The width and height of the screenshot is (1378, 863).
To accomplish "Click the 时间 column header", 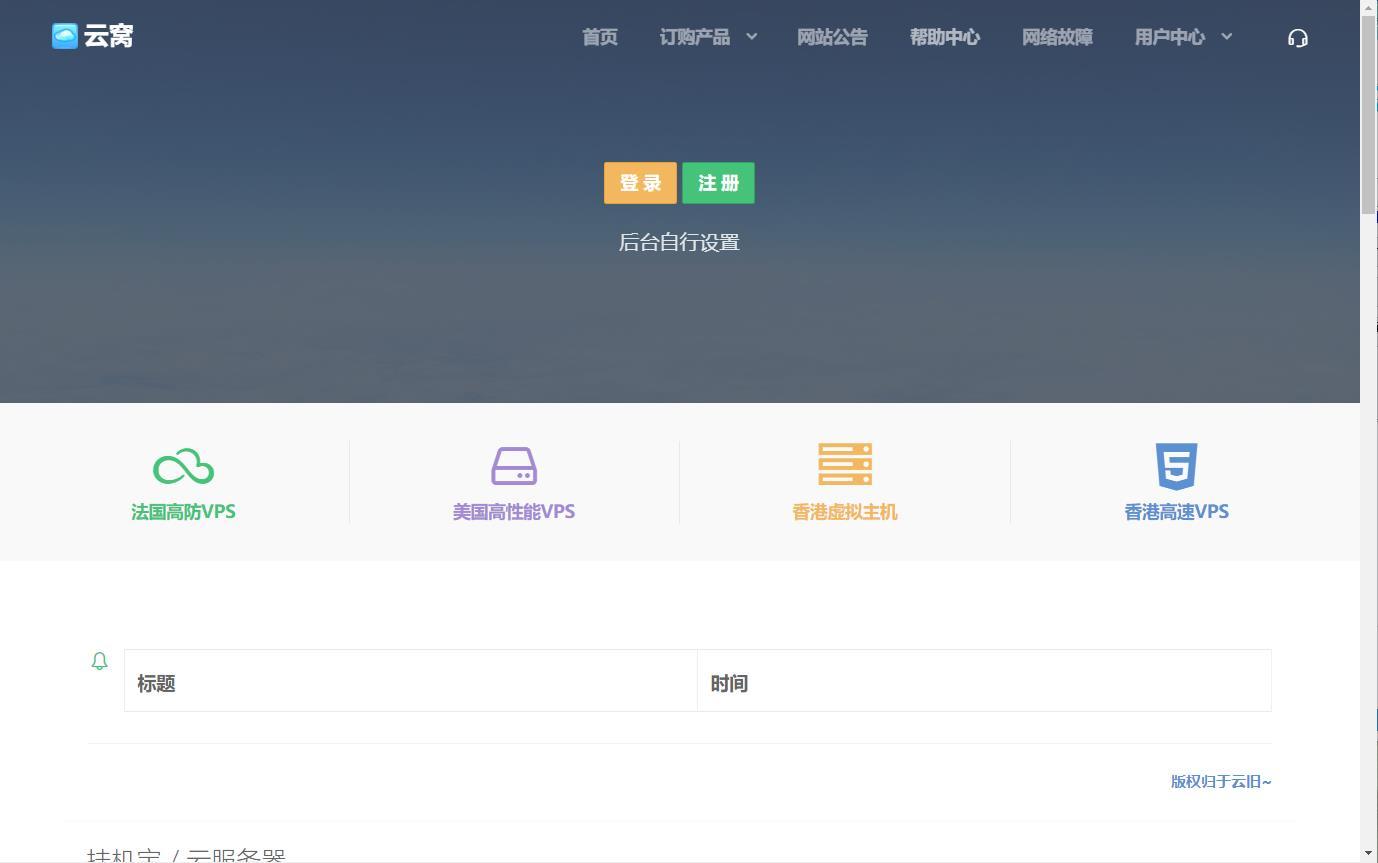I will click(729, 683).
